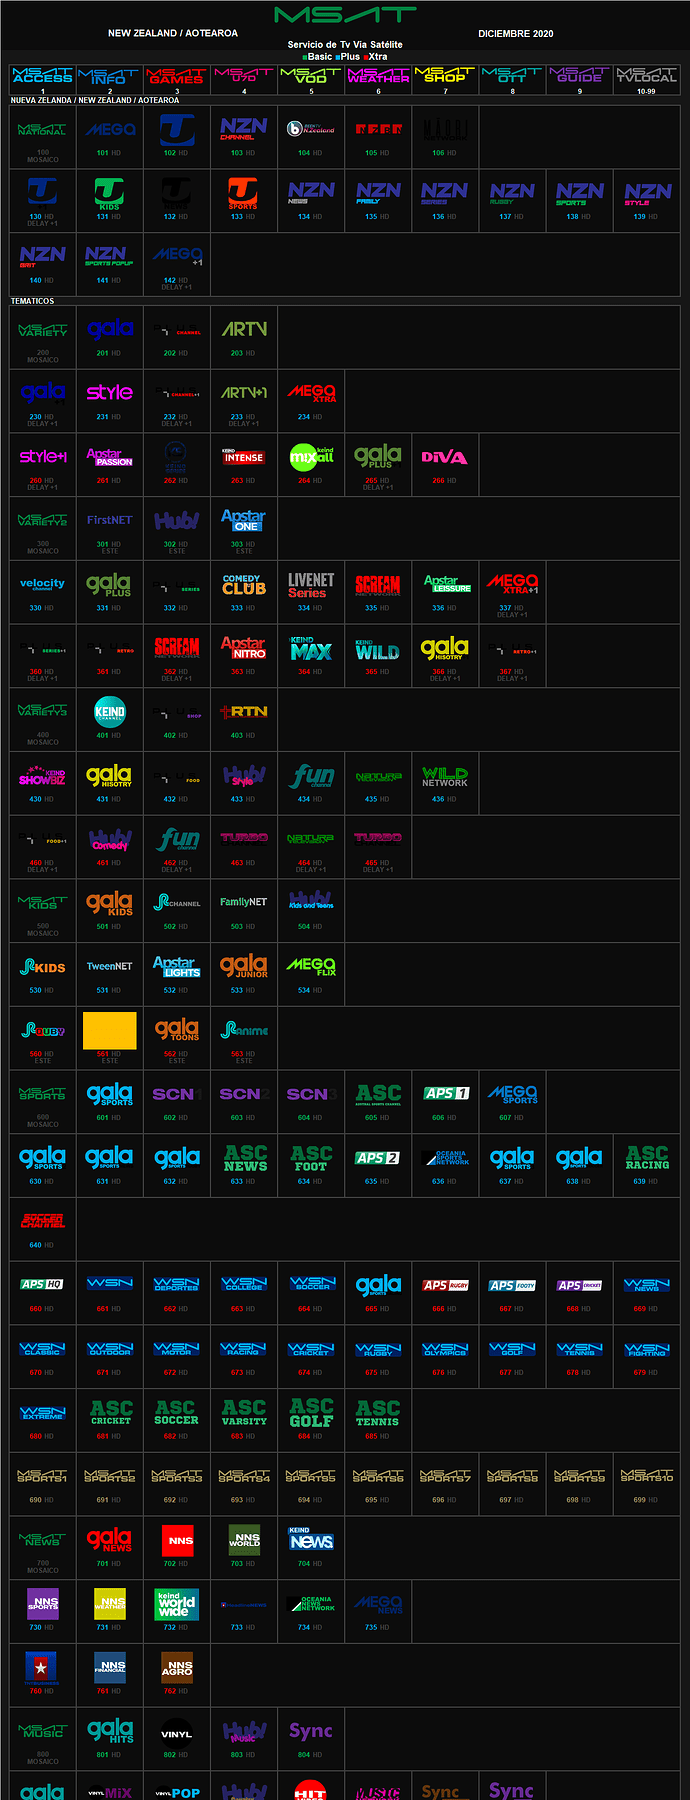Click the LiveNet Series logo, channel 334

(x=311, y=584)
